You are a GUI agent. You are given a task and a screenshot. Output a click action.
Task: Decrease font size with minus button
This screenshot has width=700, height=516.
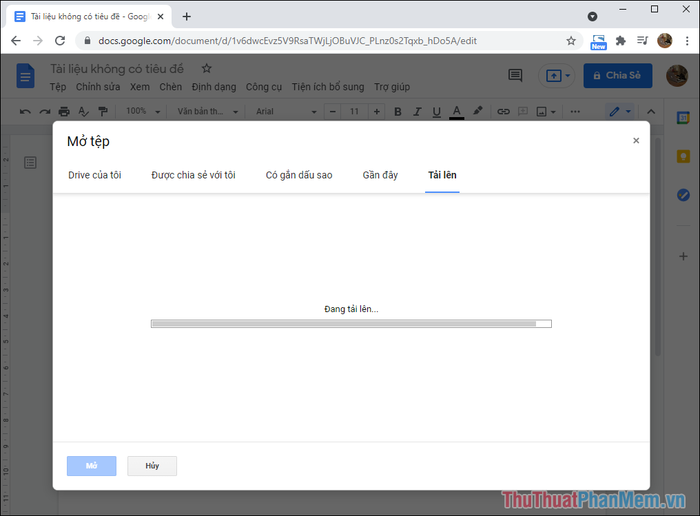click(332, 112)
